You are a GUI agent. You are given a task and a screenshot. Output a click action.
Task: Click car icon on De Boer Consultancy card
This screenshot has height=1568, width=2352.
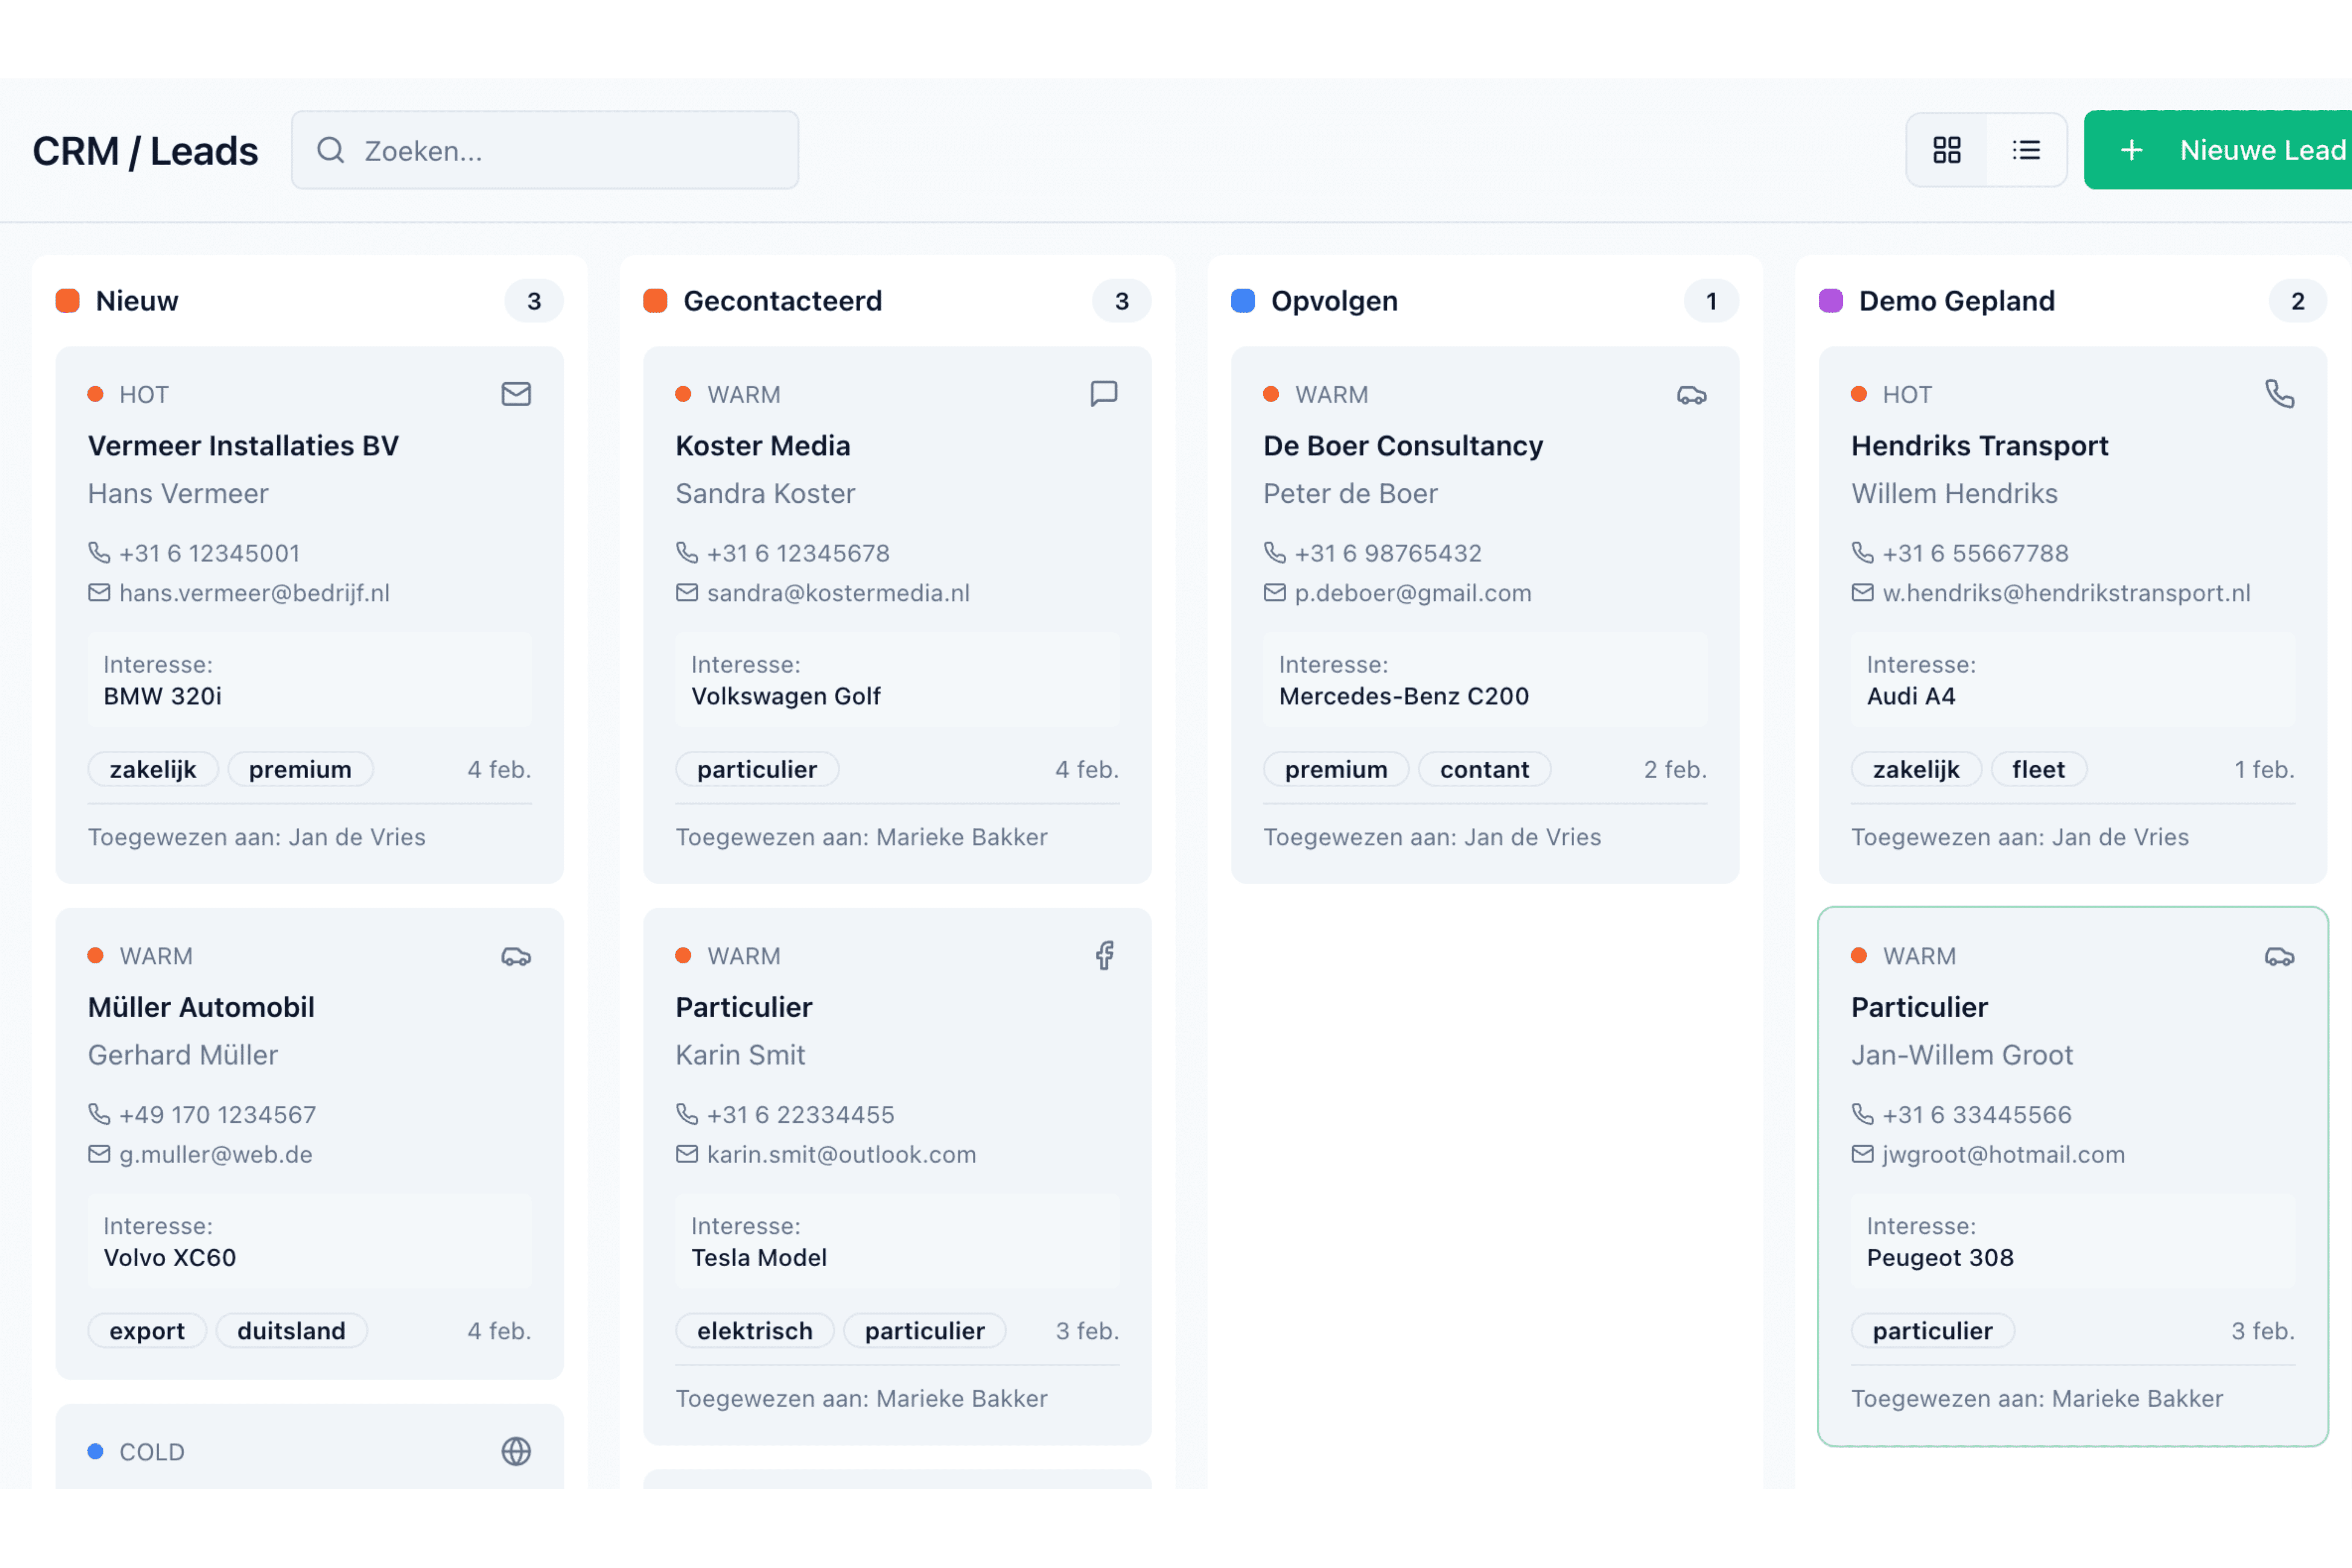coord(1691,396)
